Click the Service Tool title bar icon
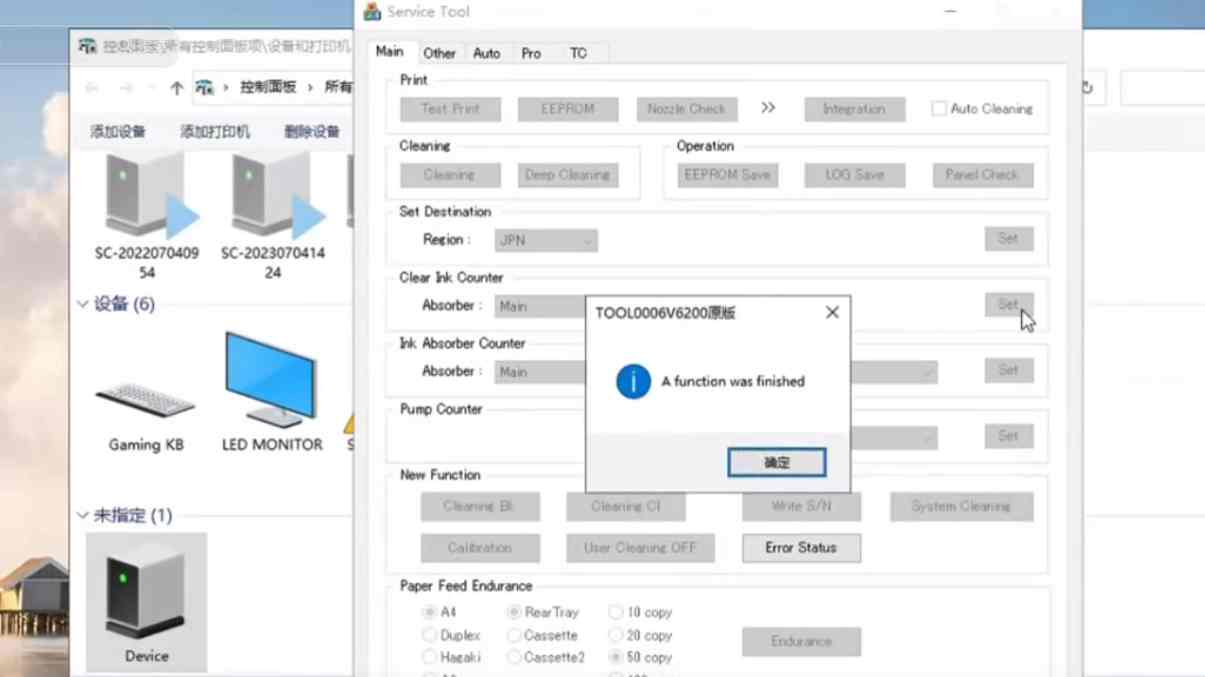This screenshot has height=677, width=1205. (x=372, y=12)
